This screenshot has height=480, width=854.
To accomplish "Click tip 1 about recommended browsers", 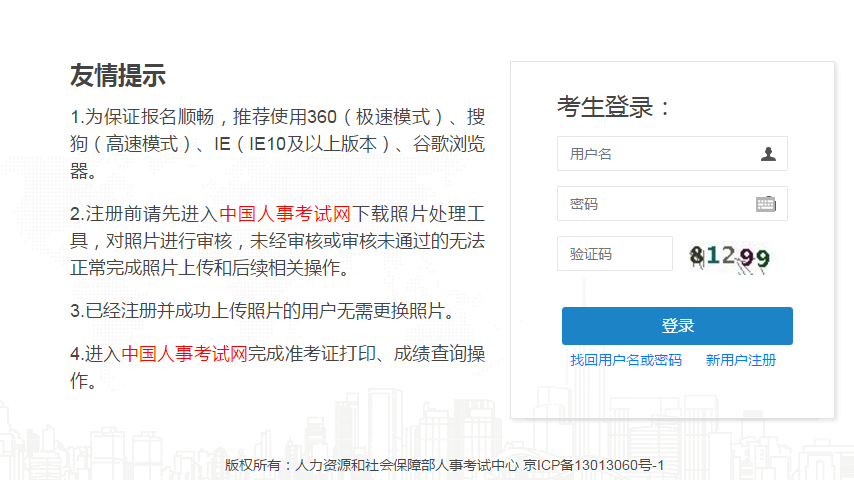I will click(x=277, y=144).
